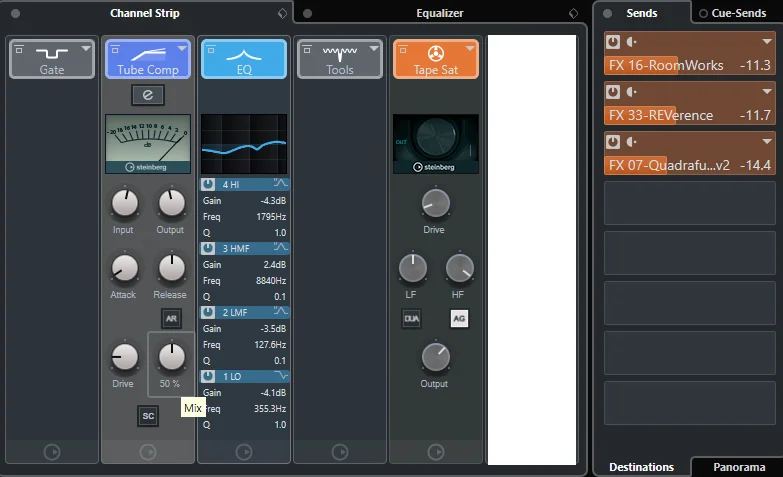Click the 4 HI gain value -4.3dB
Screen dimensions: 783x477
tap(273, 201)
